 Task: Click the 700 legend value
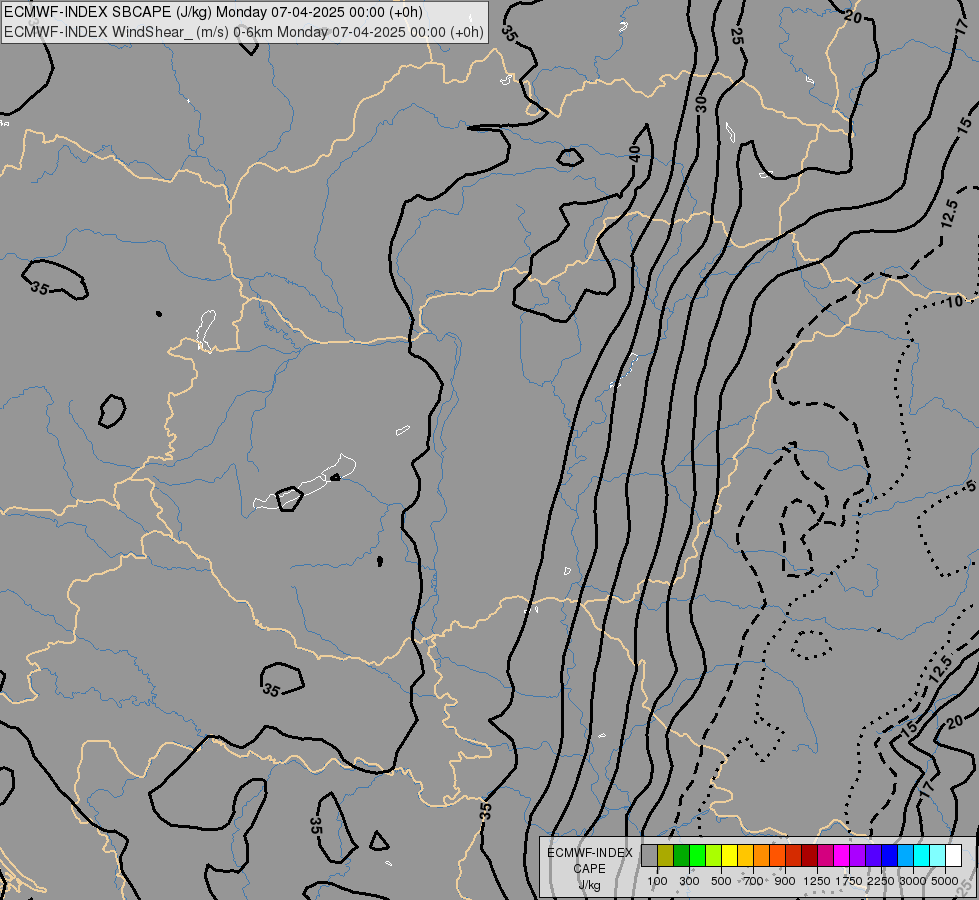(753, 881)
